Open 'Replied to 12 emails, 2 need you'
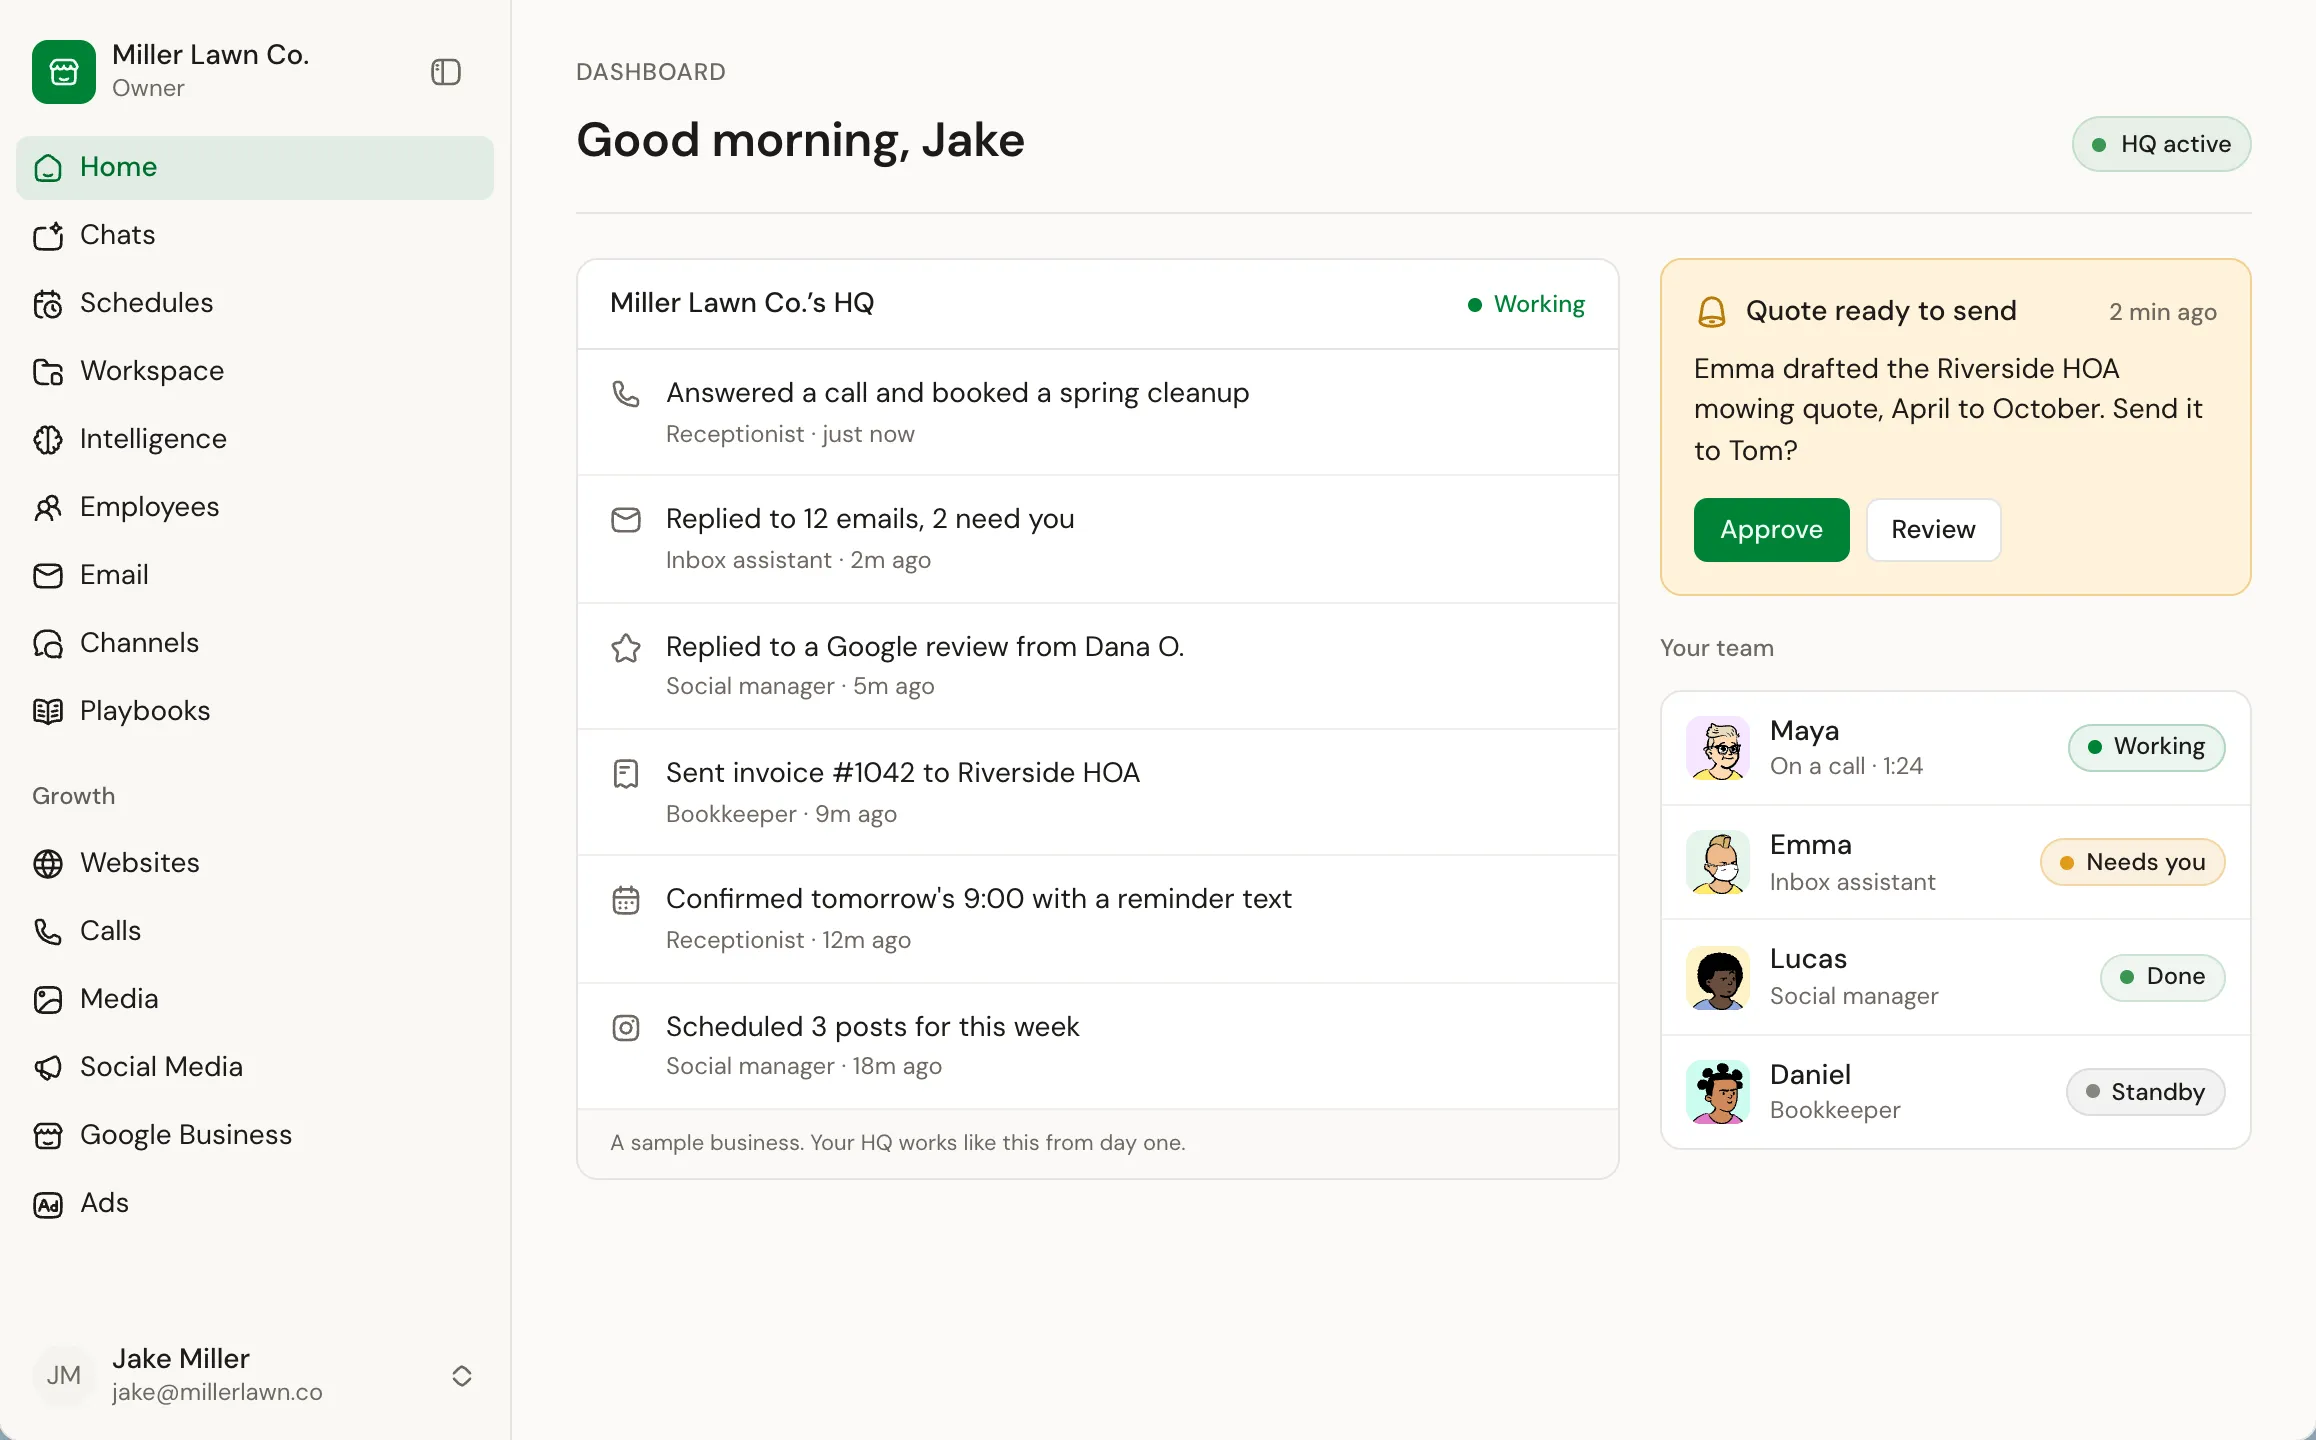Screen dimensions: 2316x1440 (1097, 539)
